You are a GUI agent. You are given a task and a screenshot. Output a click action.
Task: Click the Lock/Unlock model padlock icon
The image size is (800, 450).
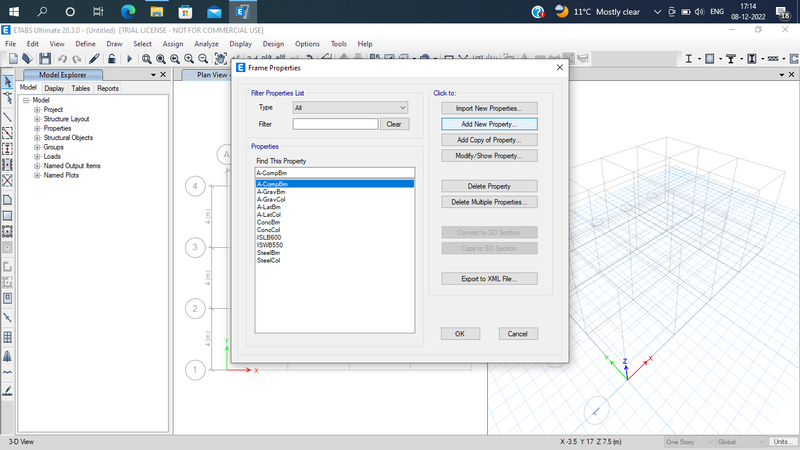click(111, 59)
